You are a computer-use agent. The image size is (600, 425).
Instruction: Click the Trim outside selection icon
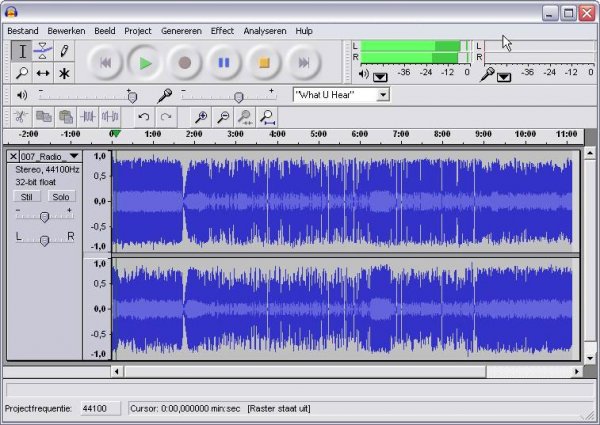[x=88, y=117]
